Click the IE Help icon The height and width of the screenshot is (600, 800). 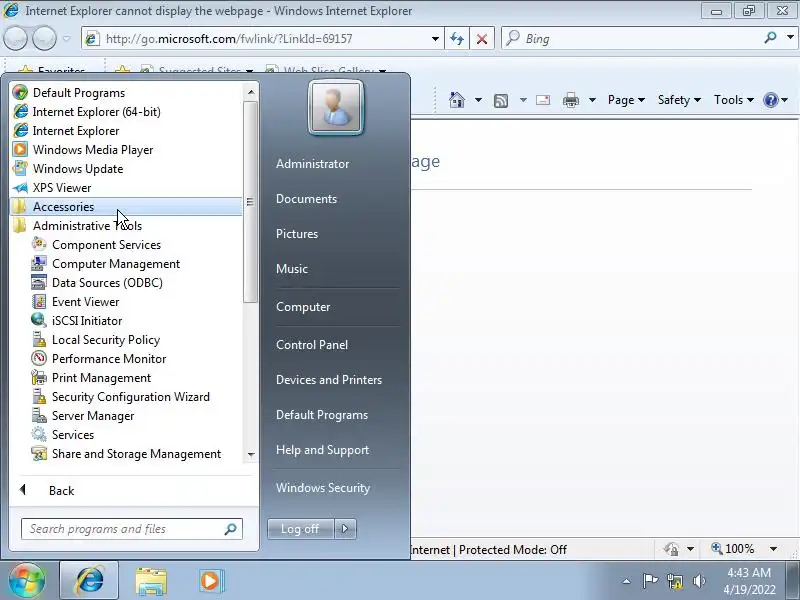click(x=770, y=100)
